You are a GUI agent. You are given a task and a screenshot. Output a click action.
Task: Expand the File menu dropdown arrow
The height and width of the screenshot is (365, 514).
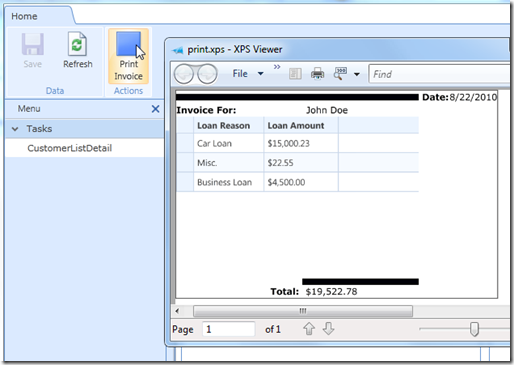point(261,74)
